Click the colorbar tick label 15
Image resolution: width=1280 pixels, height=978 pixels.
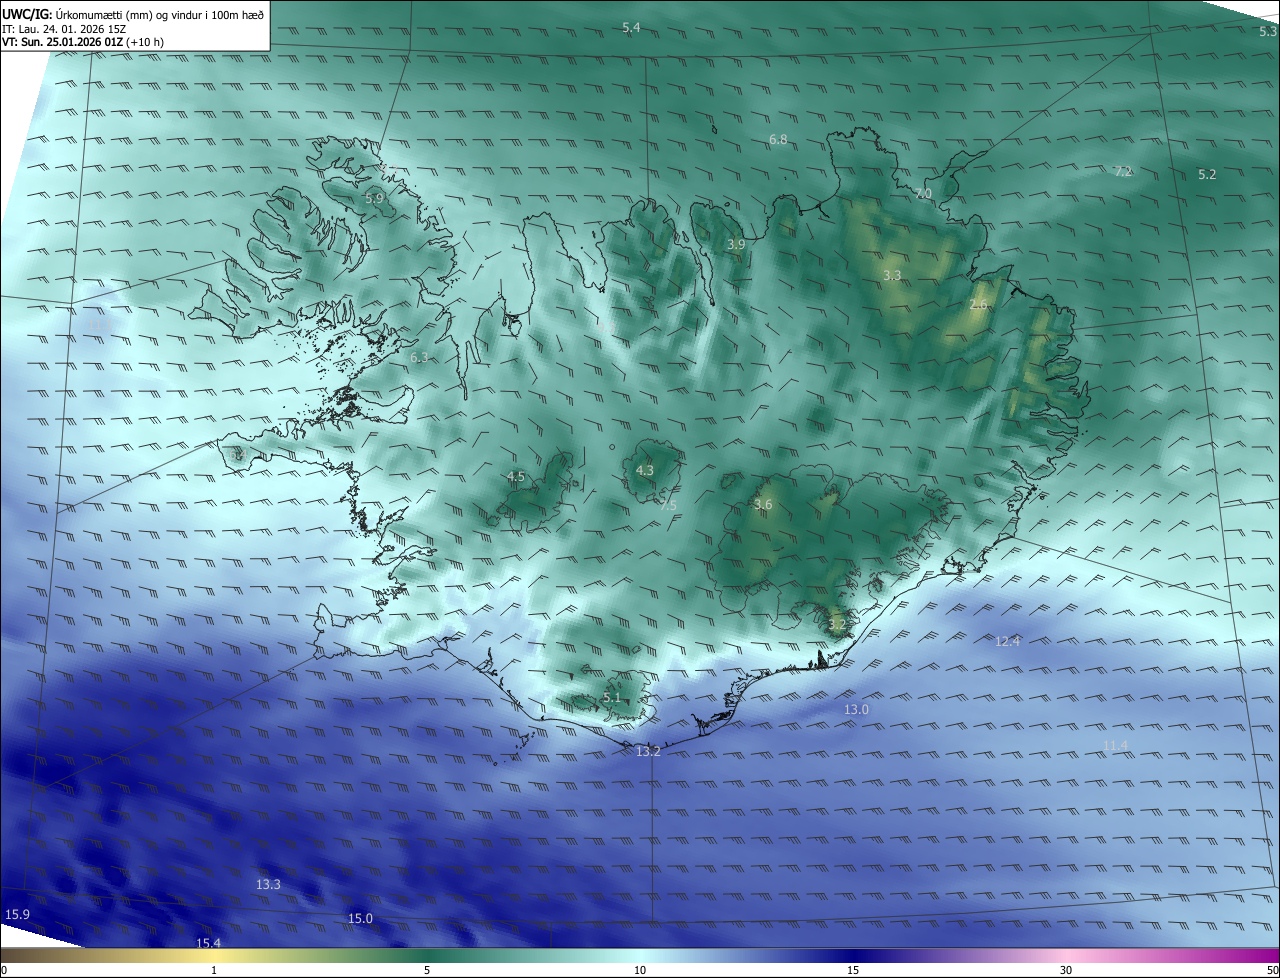click(853, 970)
